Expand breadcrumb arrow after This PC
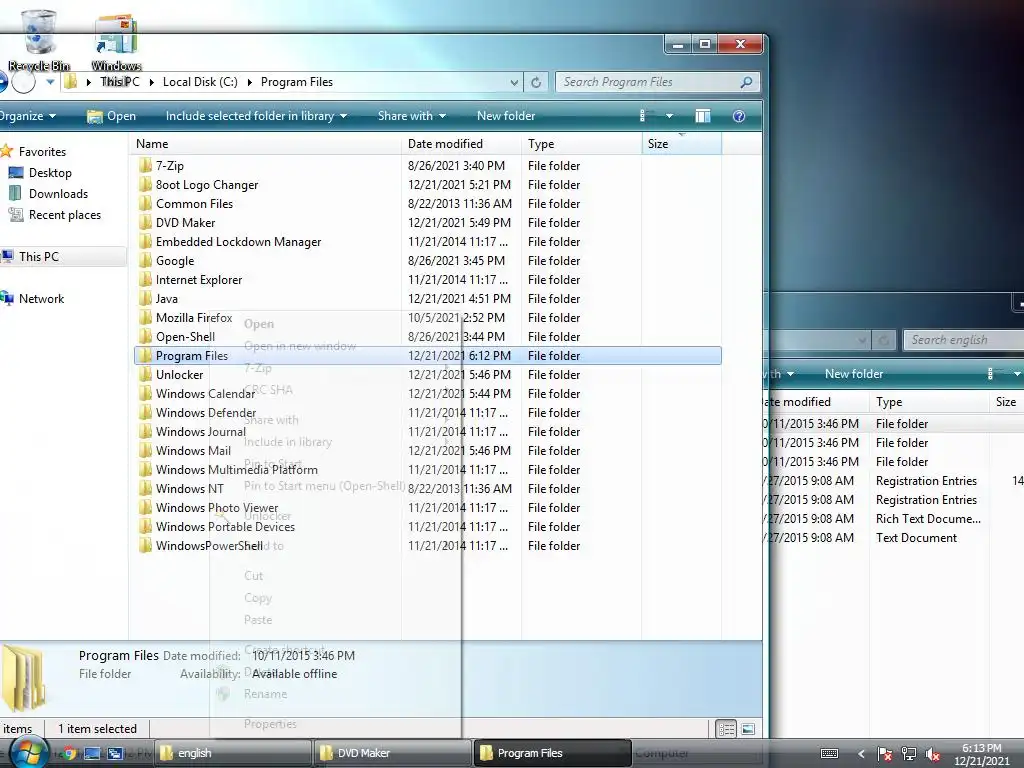This screenshot has width=1024, height=768. click(152, 82)
